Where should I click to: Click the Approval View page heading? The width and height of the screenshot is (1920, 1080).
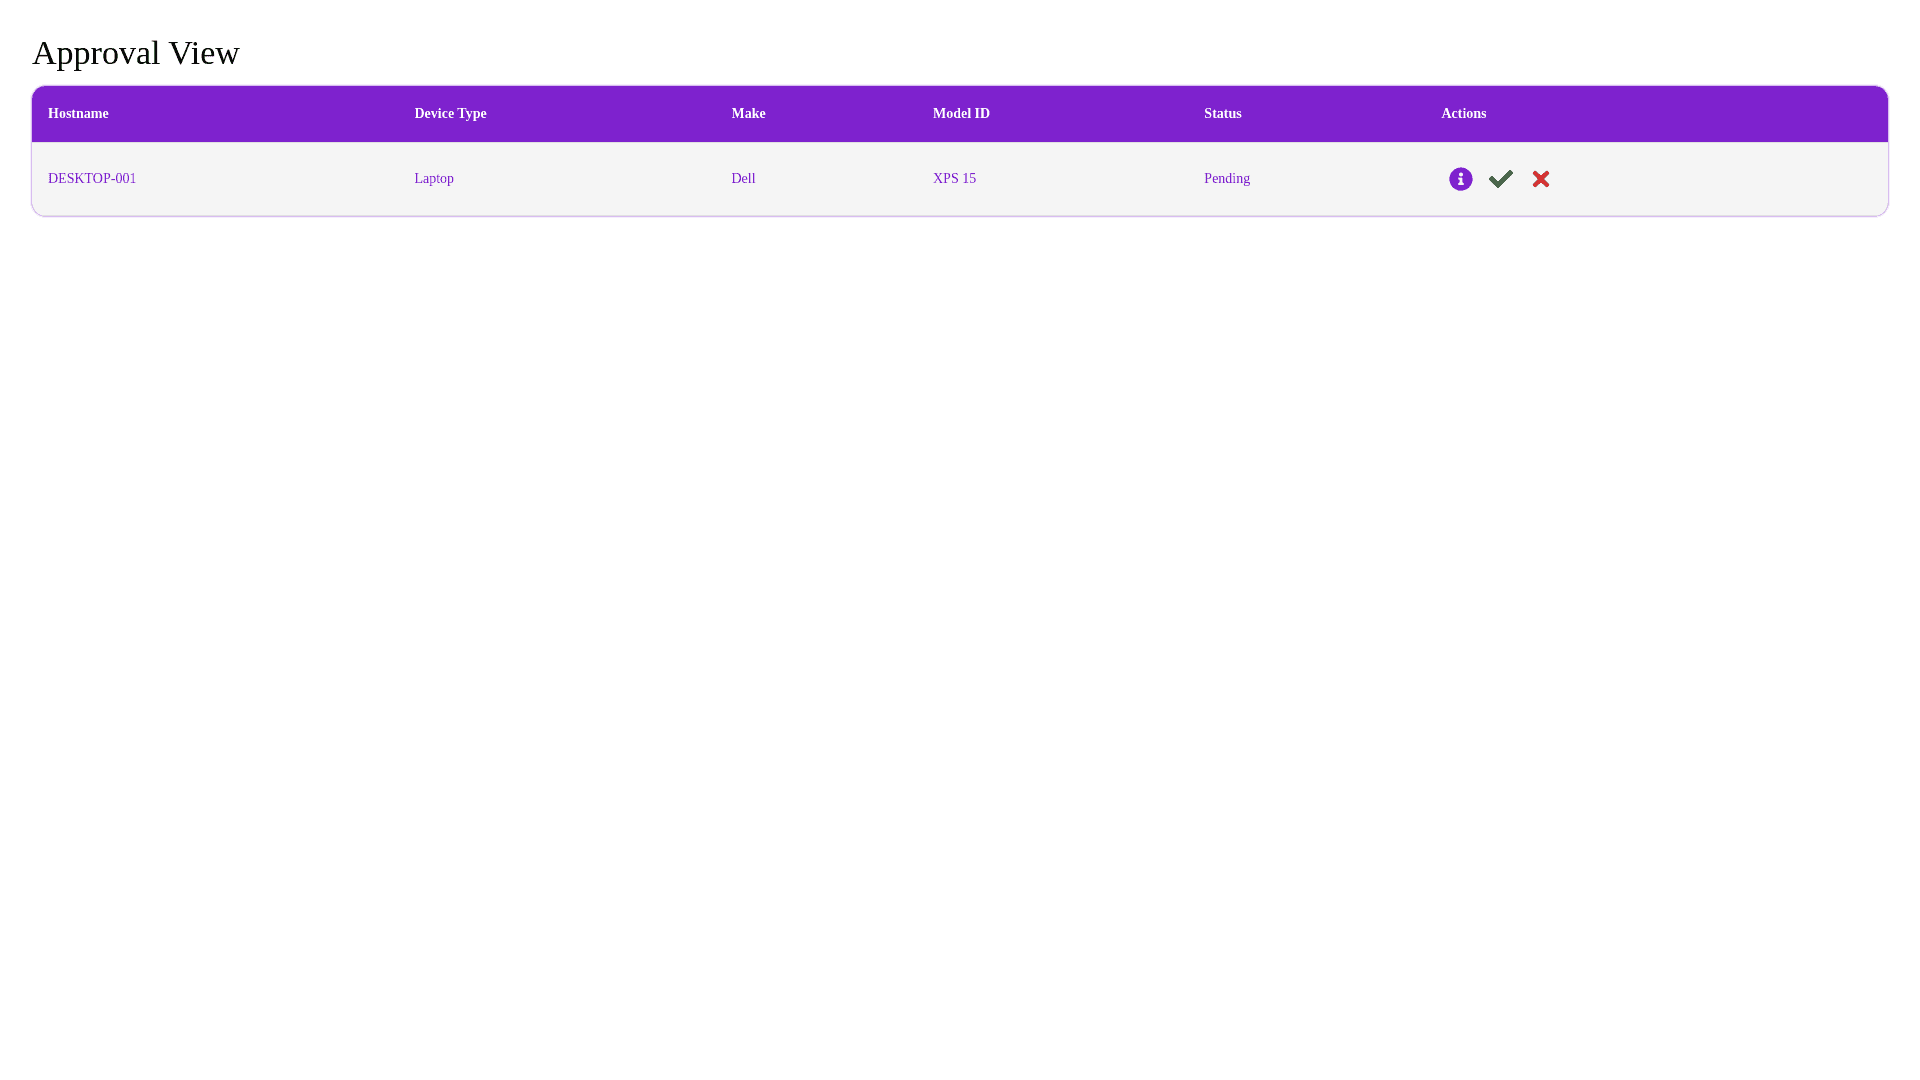coord(136,53)
